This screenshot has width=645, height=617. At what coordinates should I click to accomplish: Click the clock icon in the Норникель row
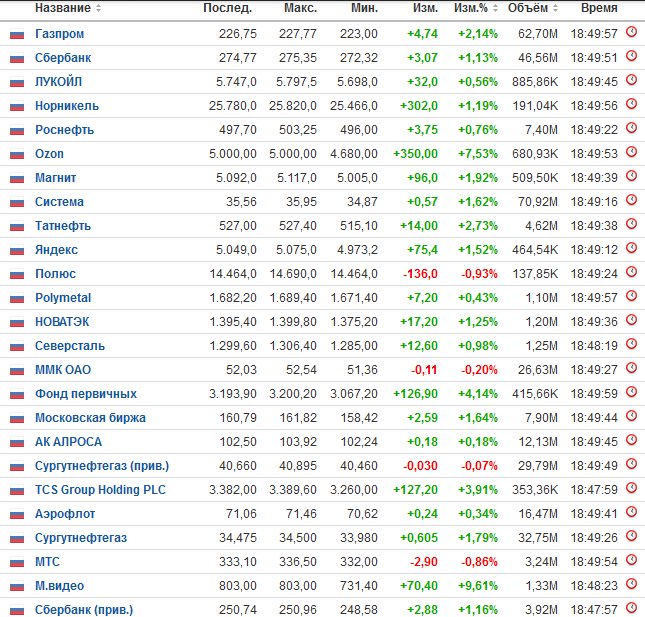(x=631, y=104)
